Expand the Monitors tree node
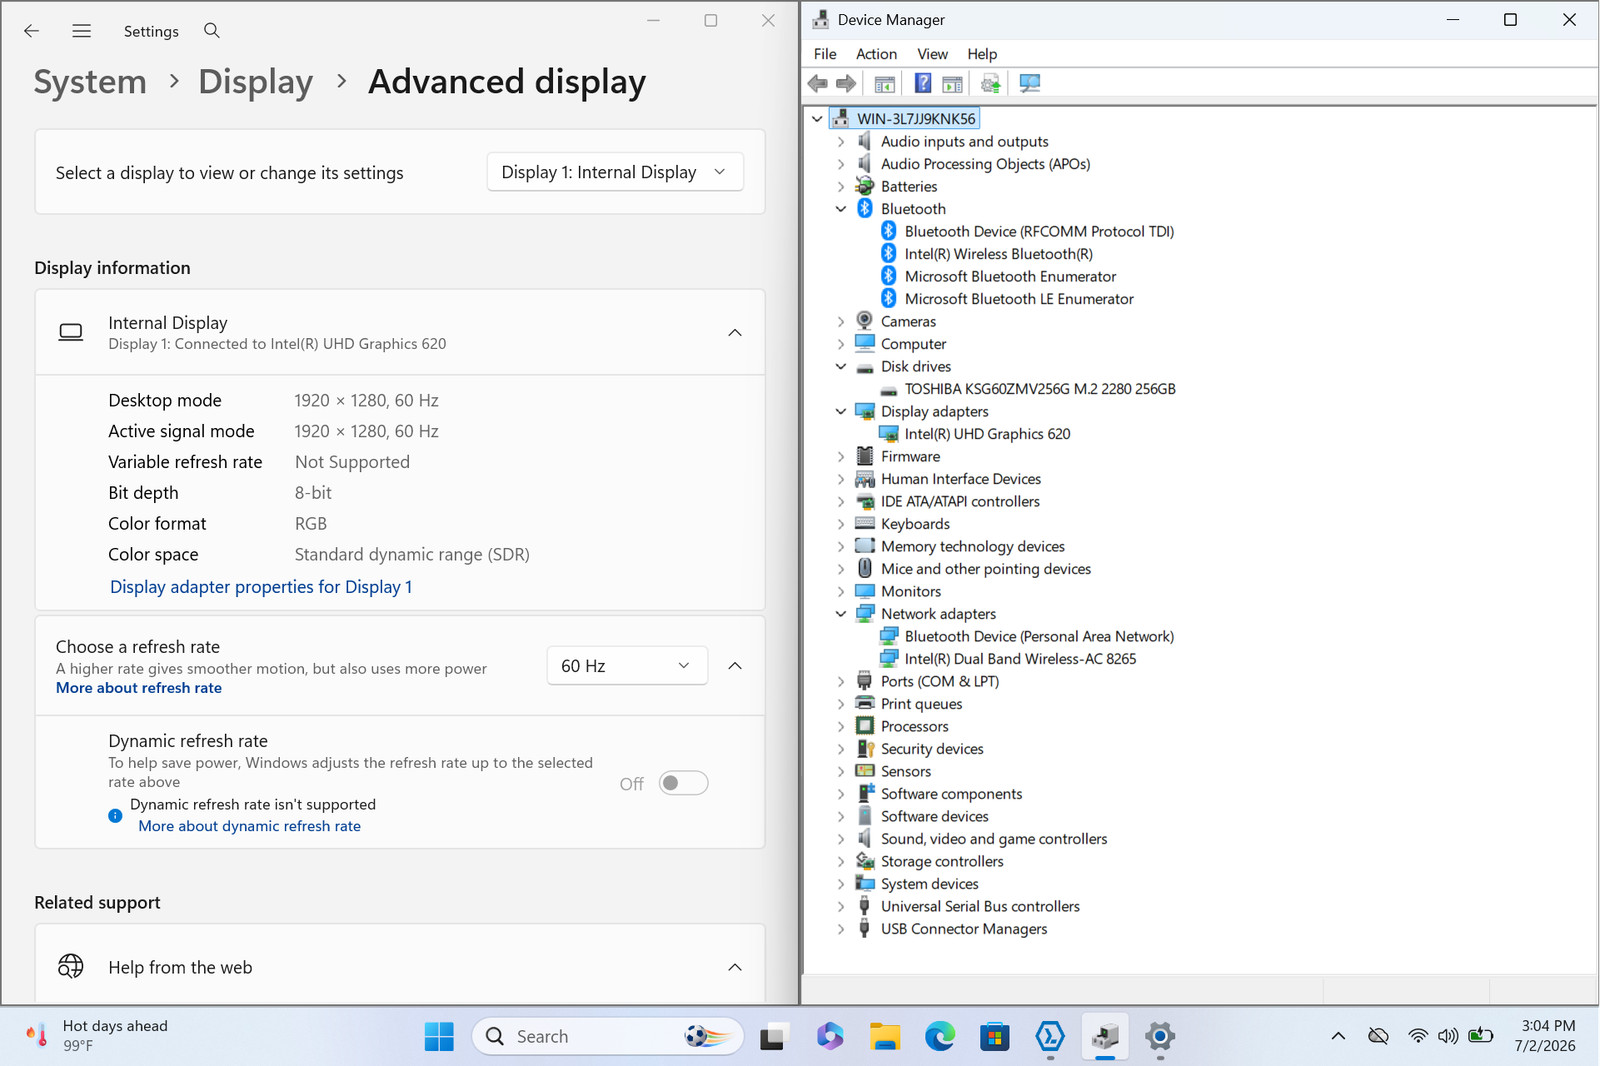This screenshot has width=1600, height=1066. pos(841,592)
